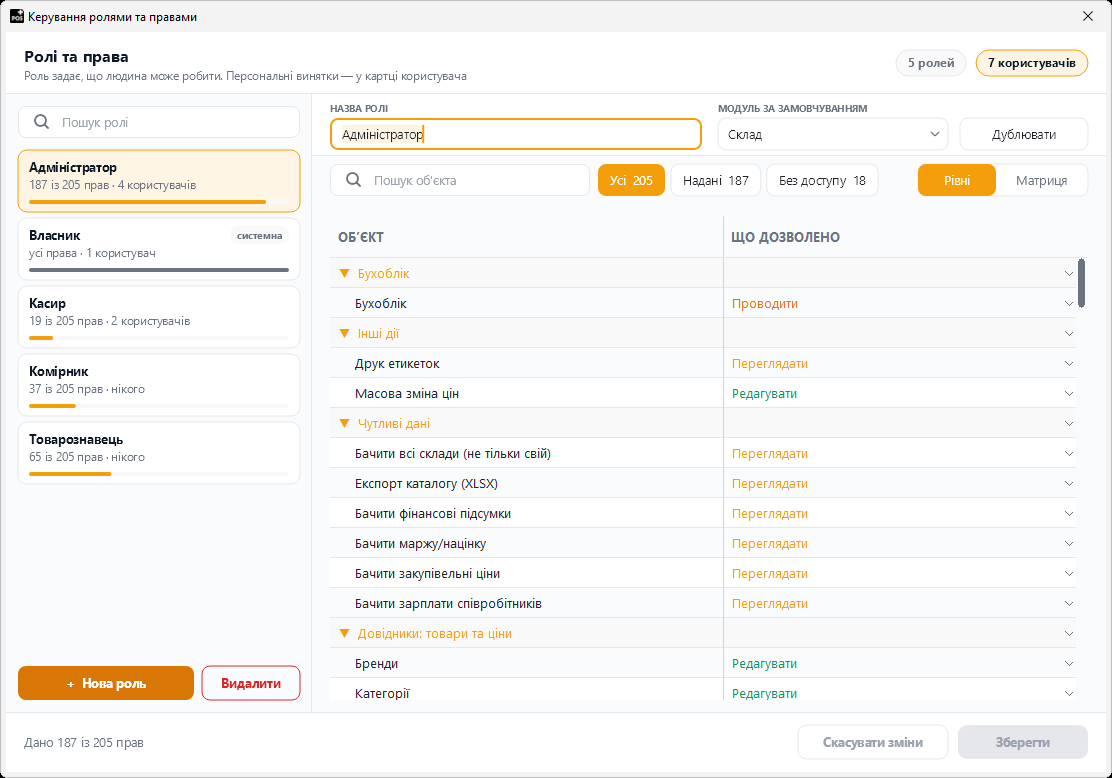
Task: Switch to Рівні view
Action: click(957, 180)
